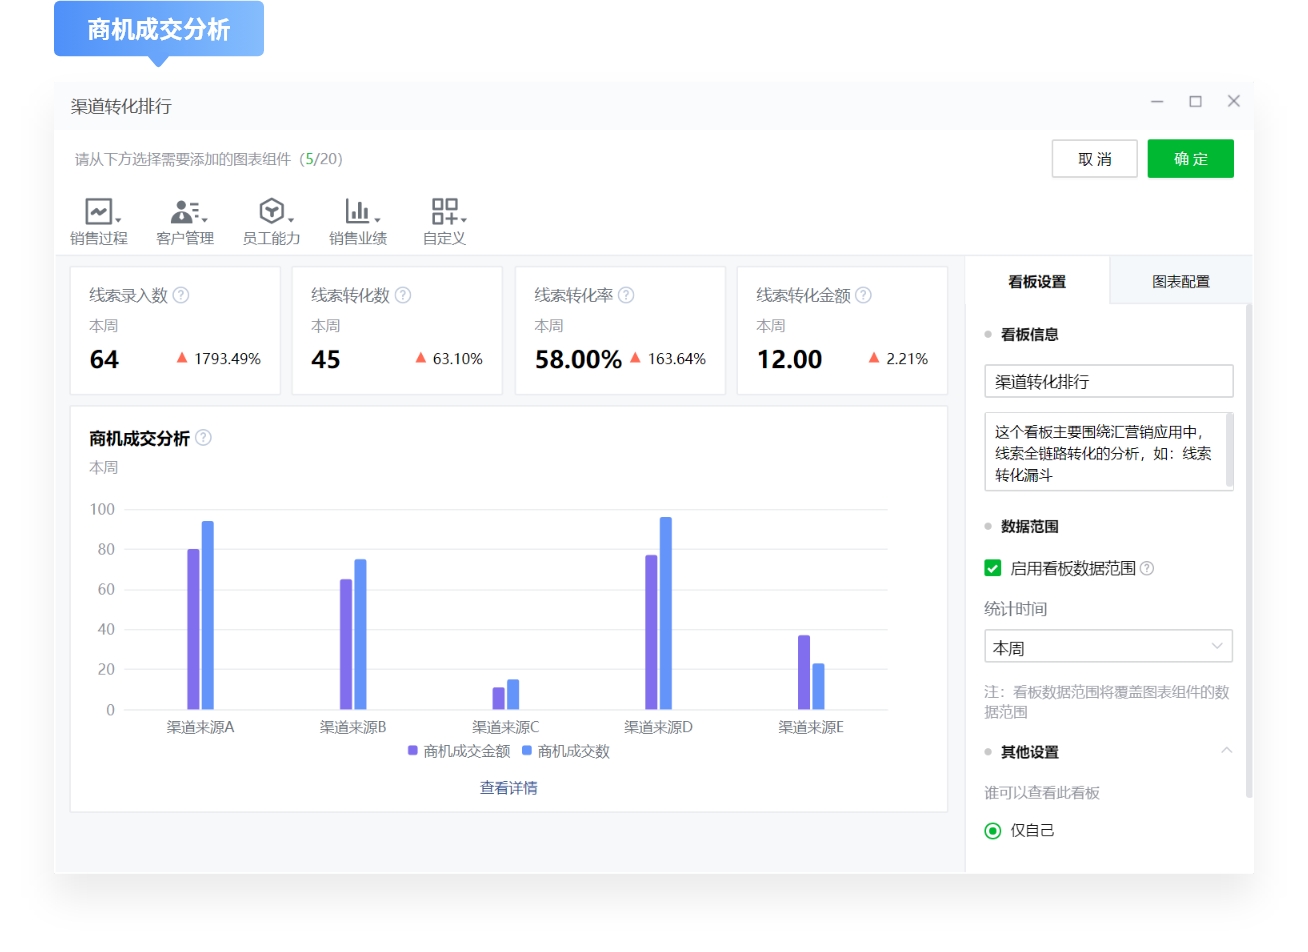Uncheck 启用看板数据范围 checkbox
The width and height of the screenshot is (1308, 952).
(991, 568)
